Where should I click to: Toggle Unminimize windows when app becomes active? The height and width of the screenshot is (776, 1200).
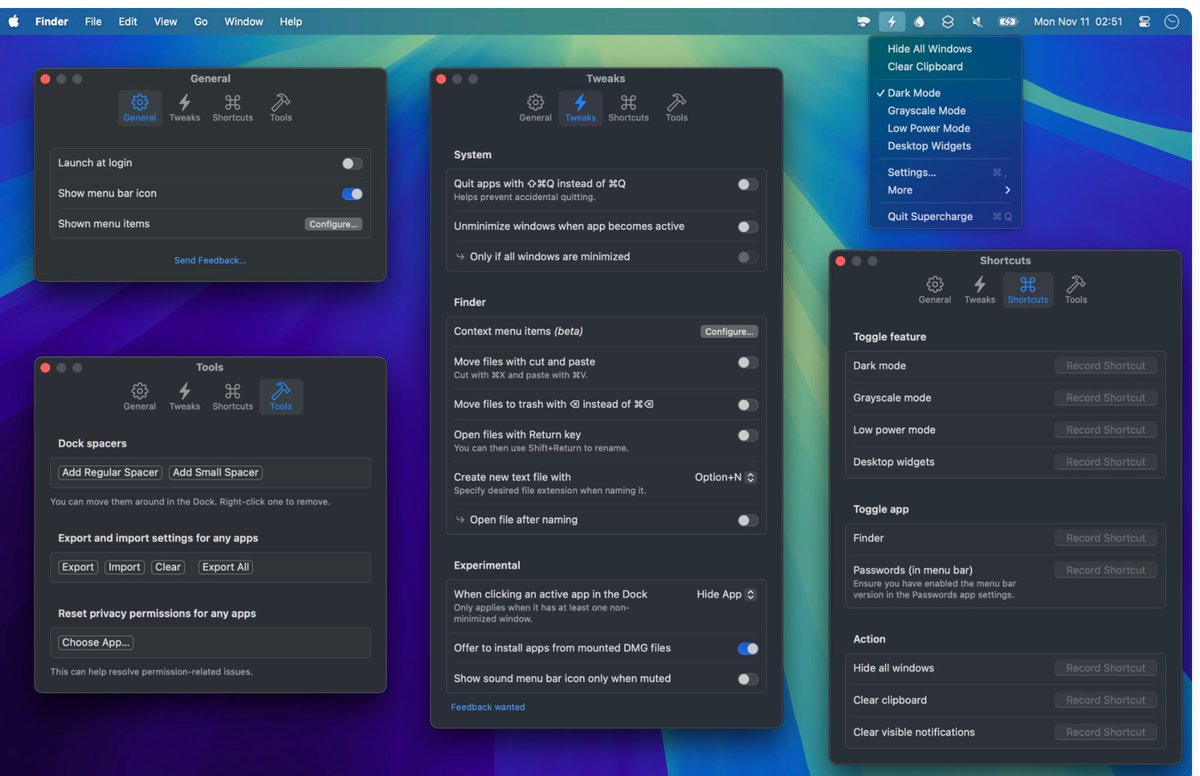(748, 227)
